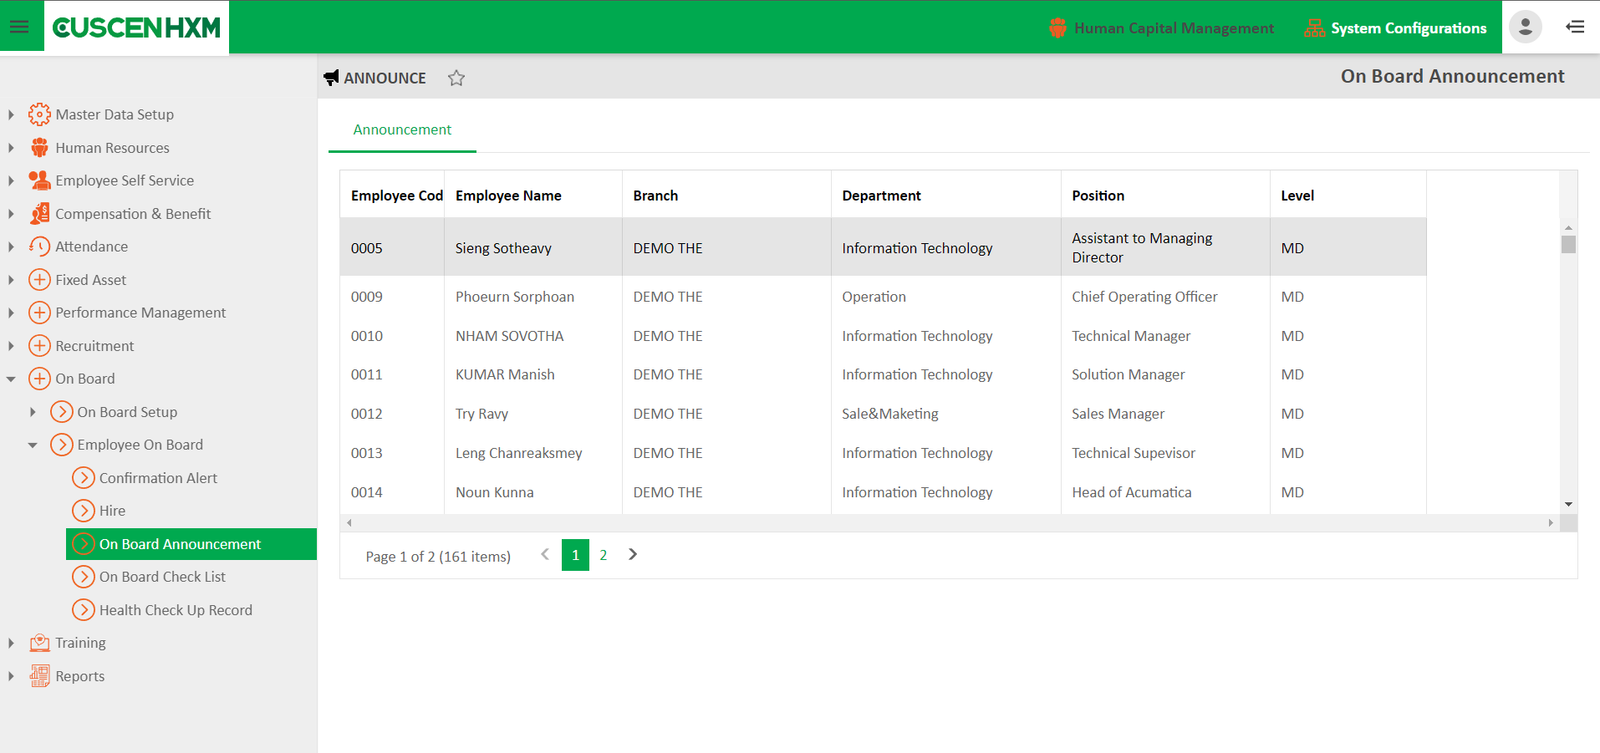Collapse the On Board tree node

[11, 379]
